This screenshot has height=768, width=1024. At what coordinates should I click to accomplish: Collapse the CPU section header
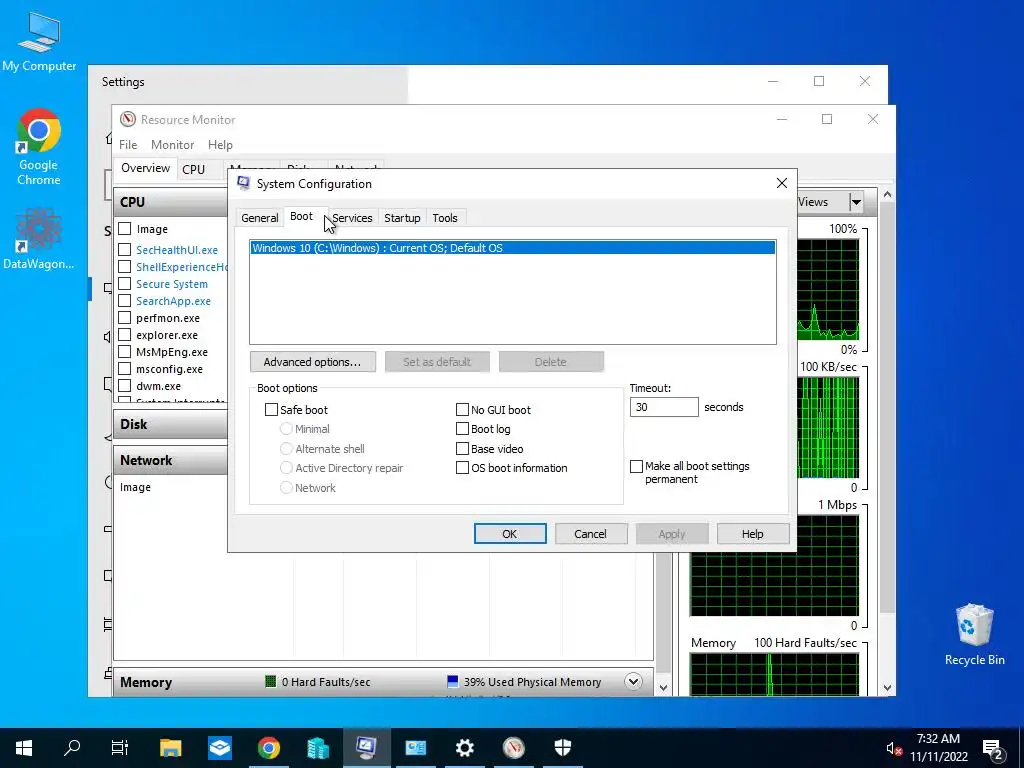click(170, 202)
